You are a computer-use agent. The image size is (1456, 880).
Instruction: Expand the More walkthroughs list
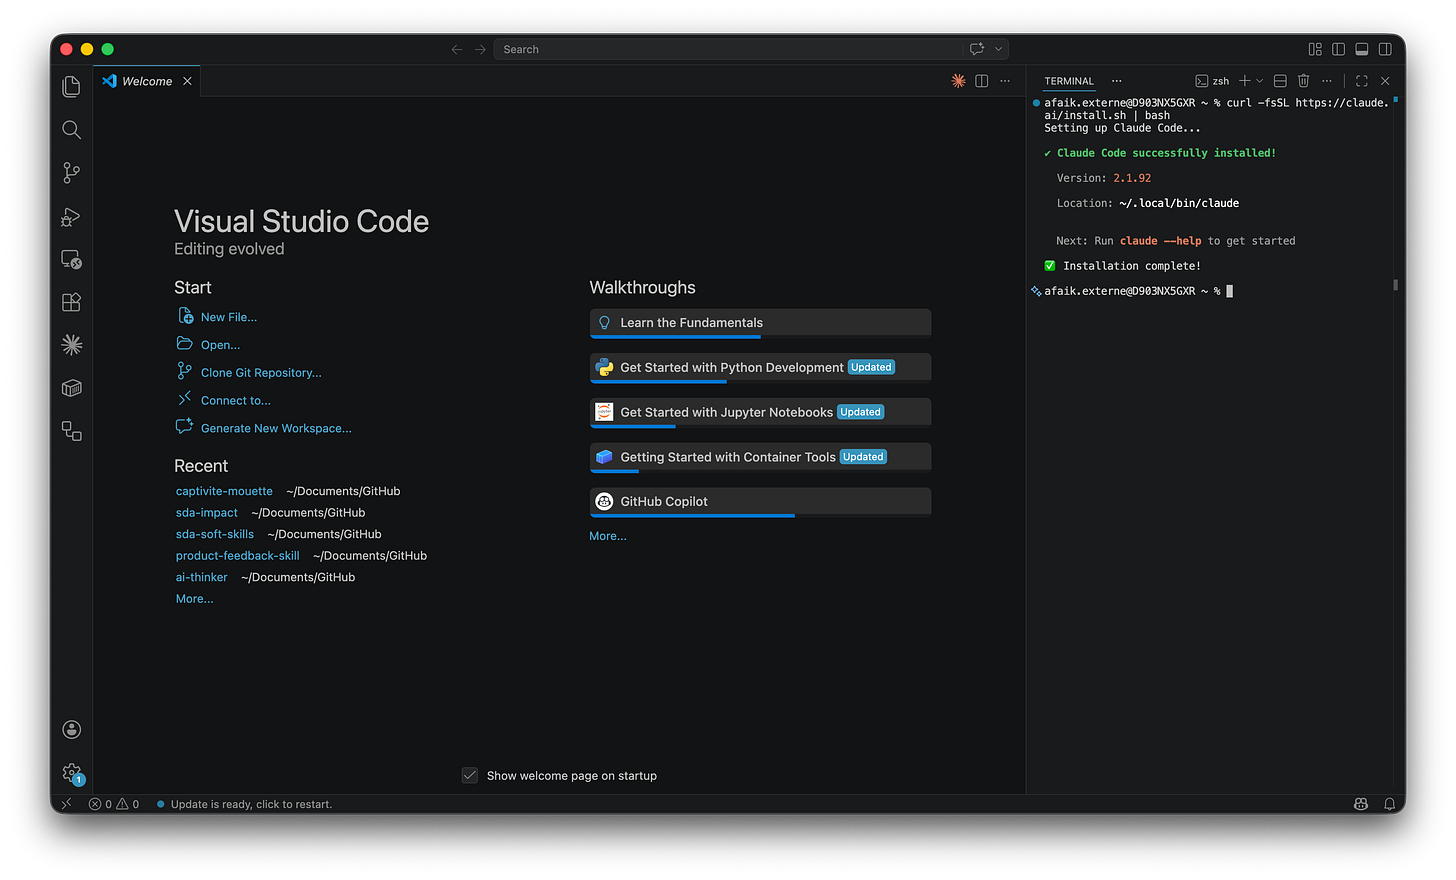(607, 535)
